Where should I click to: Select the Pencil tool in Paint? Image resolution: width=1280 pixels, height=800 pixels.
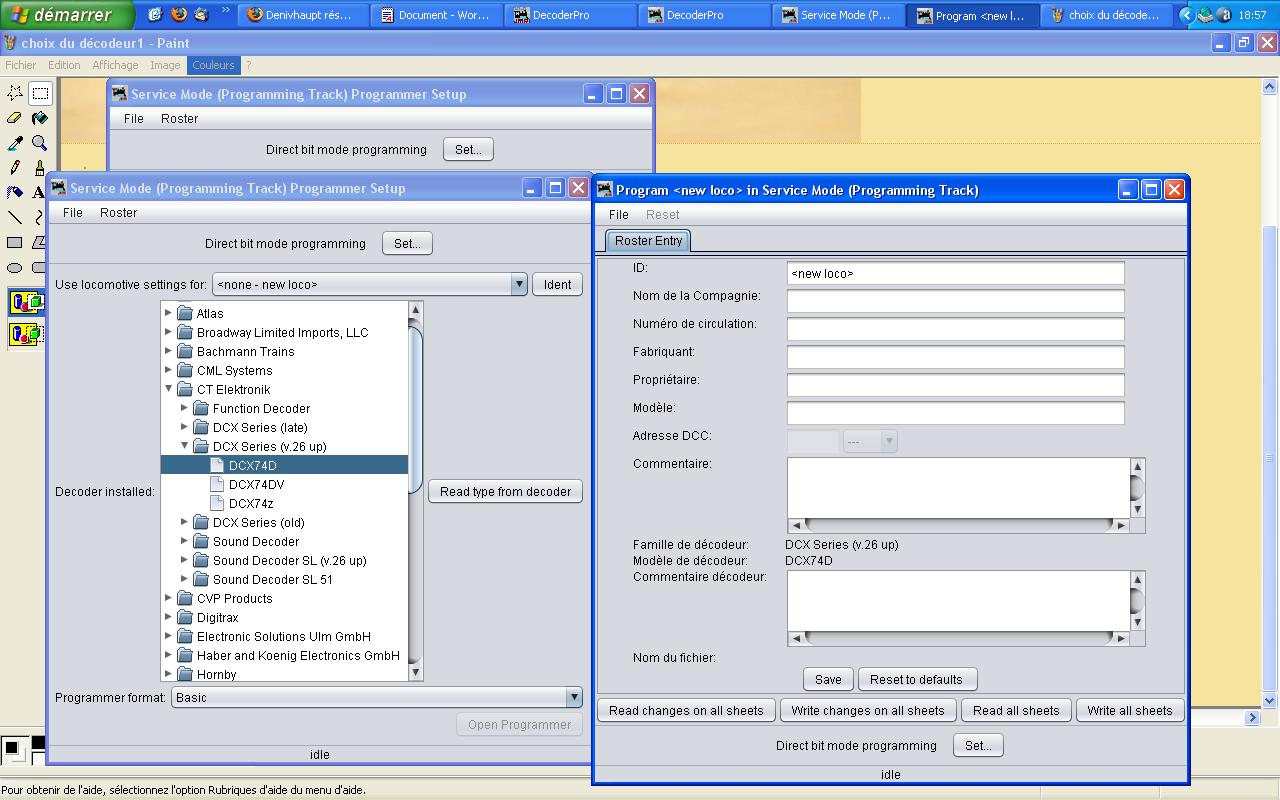[15, 168]
